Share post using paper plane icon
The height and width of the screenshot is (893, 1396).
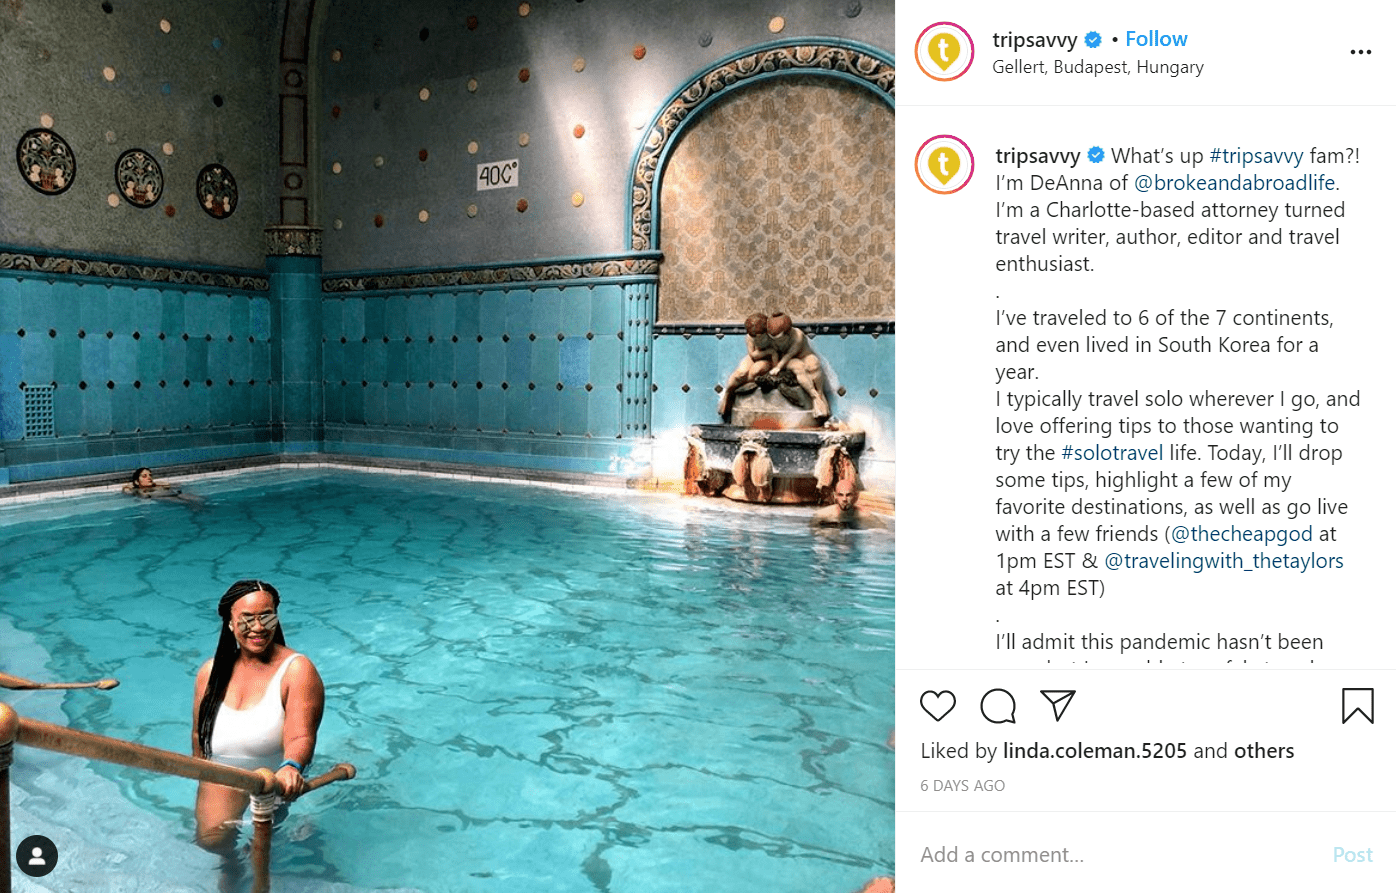point(1057,705)
